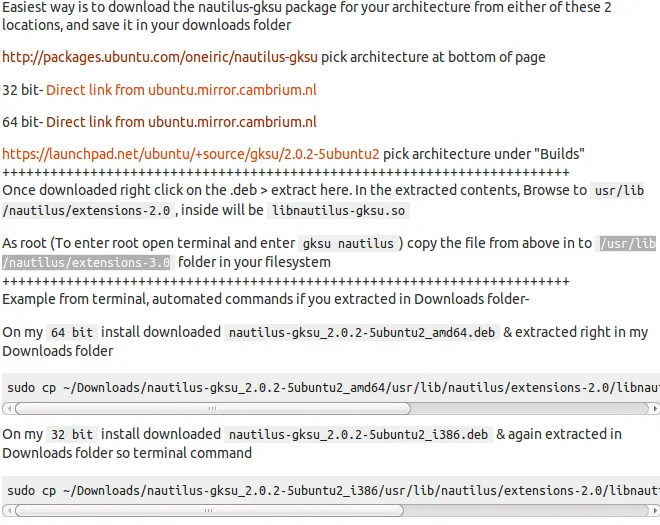The width and height of the screenshot is (660, 525).
Task: Click left arrow of amd64 command scrollbar
Action: (x=9, y=408)
